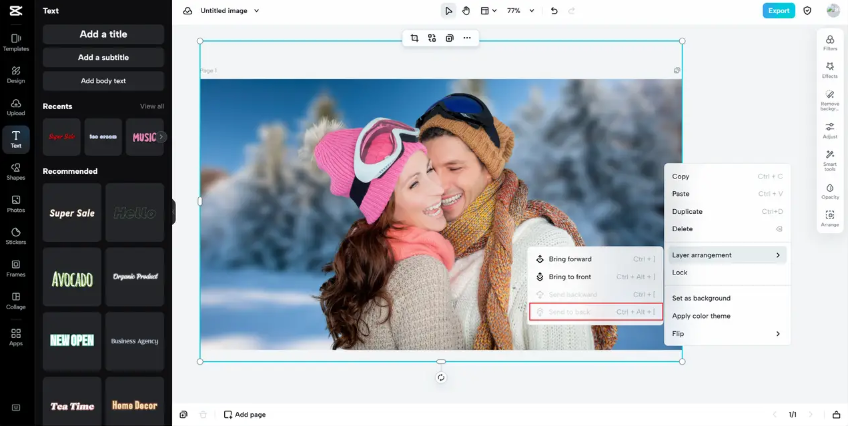848x426 pixels.
Task: Select the AVOCADO text preset
Action: tap(72, 277)
